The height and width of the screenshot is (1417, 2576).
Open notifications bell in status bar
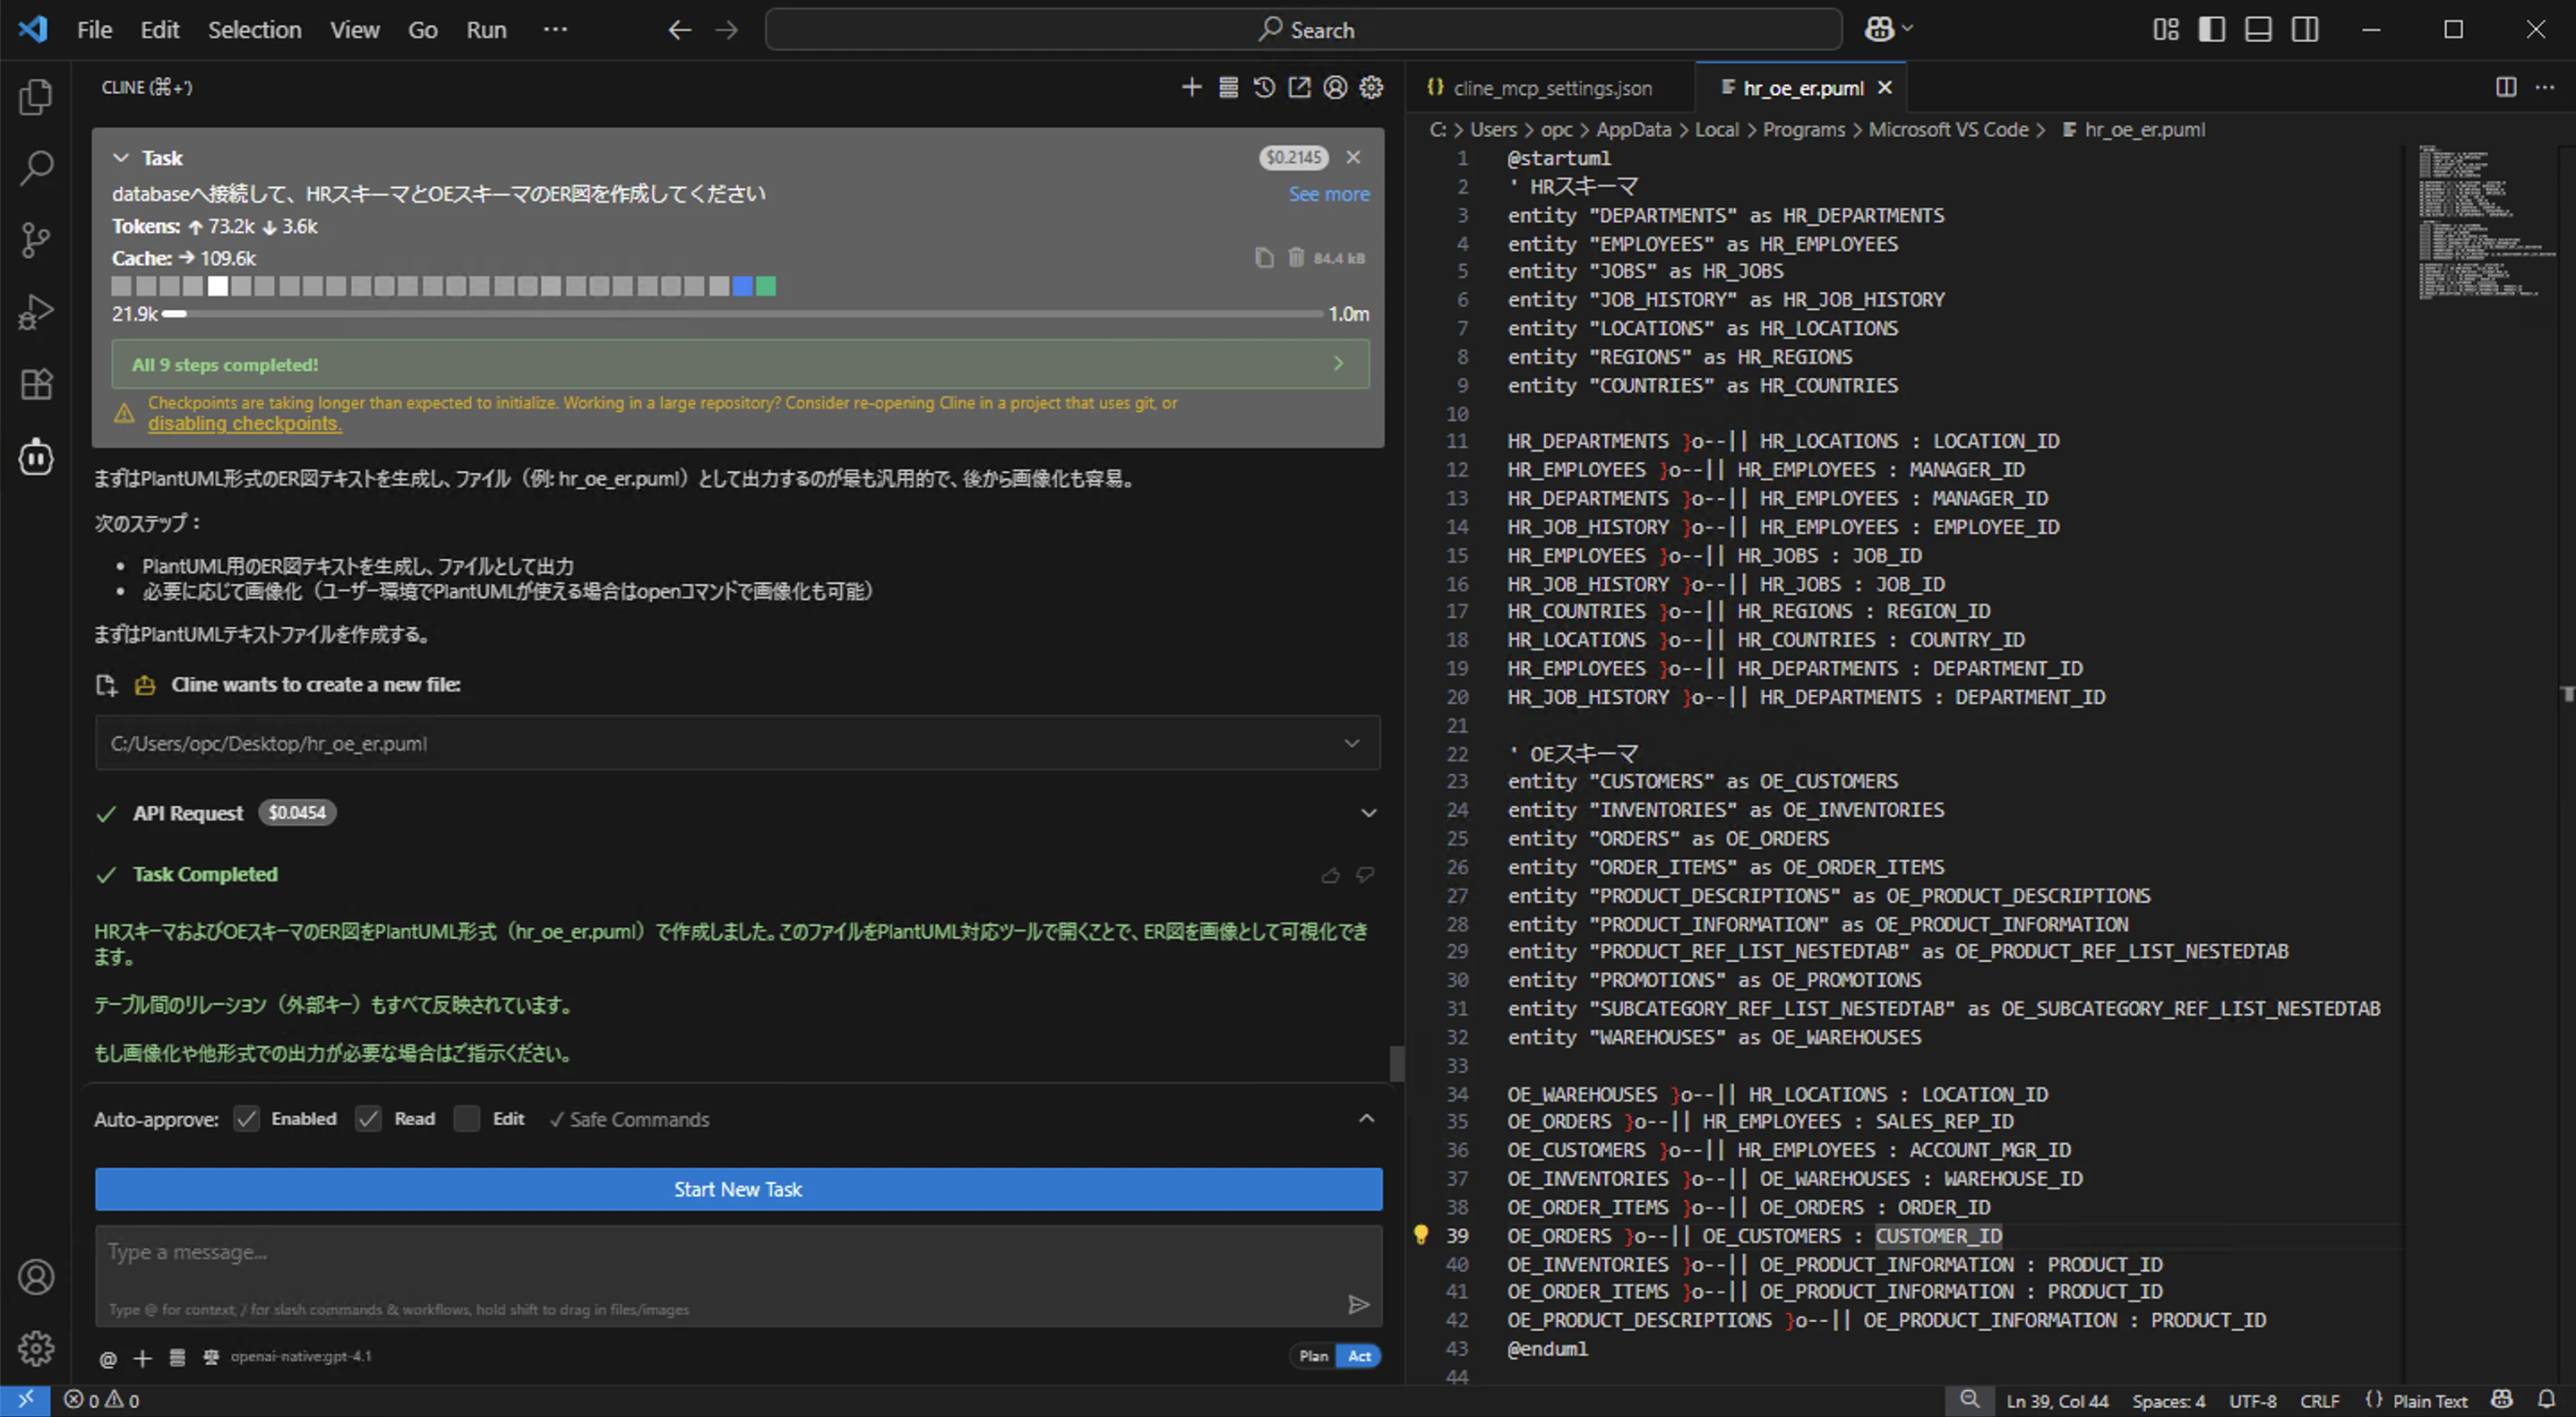click(x=2547, y=1400)
